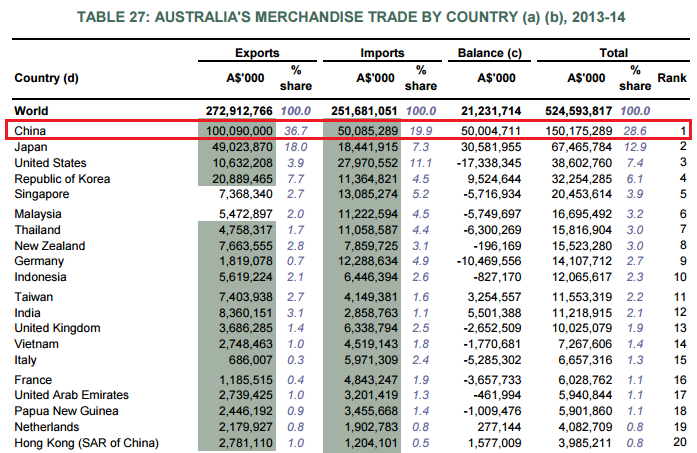Click Japan's total share 12.9
Viewport: 697px width, 453px height.
click(635, 147)
